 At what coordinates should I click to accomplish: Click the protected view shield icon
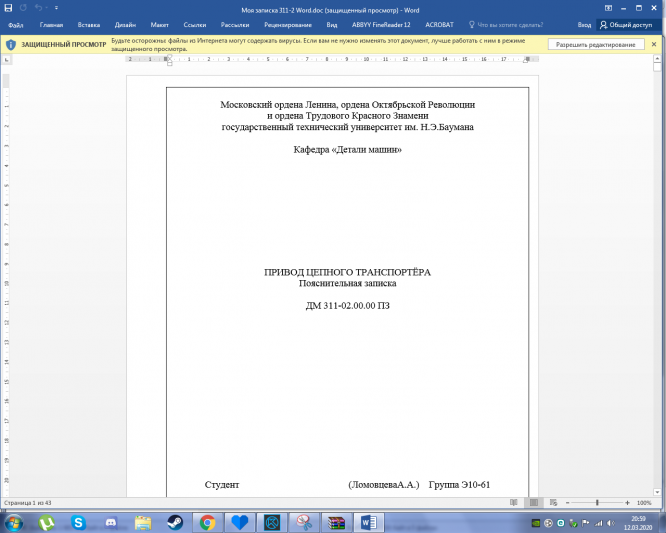(x=11, y=45)
